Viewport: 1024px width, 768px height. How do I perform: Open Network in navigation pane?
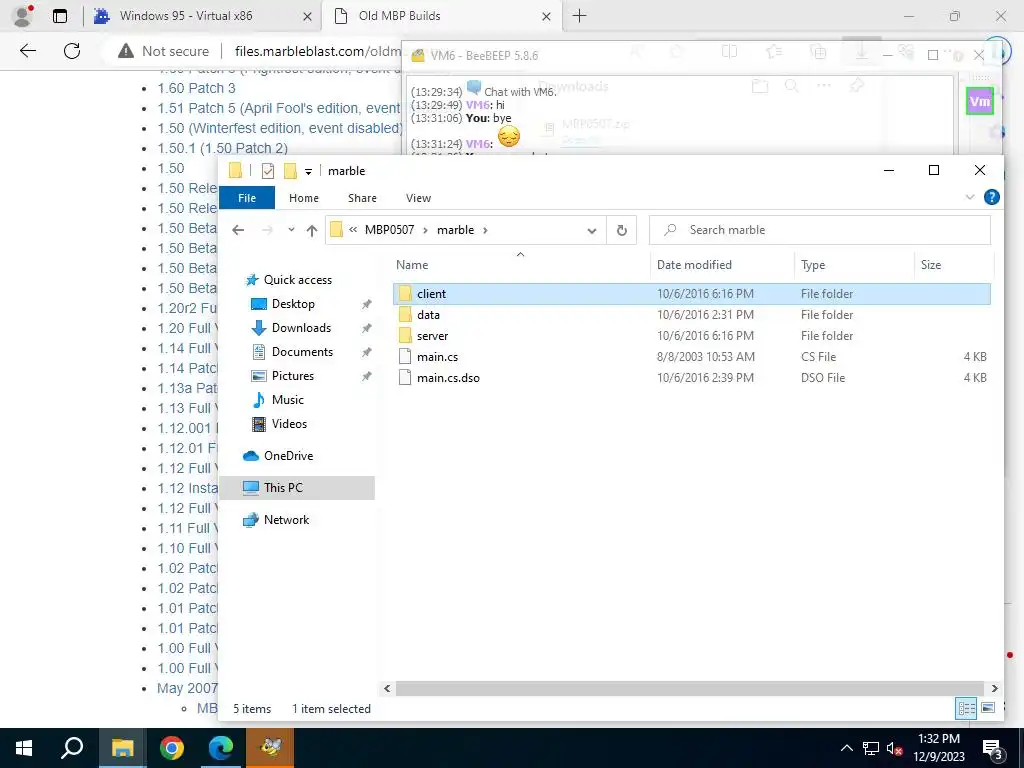point(286,520)
